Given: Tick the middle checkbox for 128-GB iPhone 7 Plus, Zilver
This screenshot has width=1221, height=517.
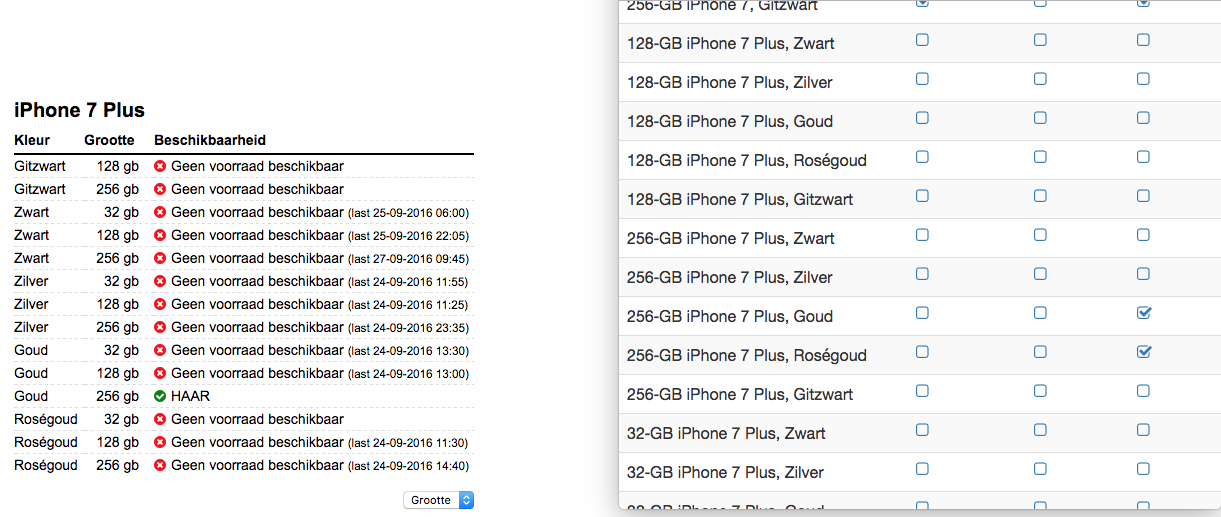Looking at the screenshot, I should point(1040,79).
